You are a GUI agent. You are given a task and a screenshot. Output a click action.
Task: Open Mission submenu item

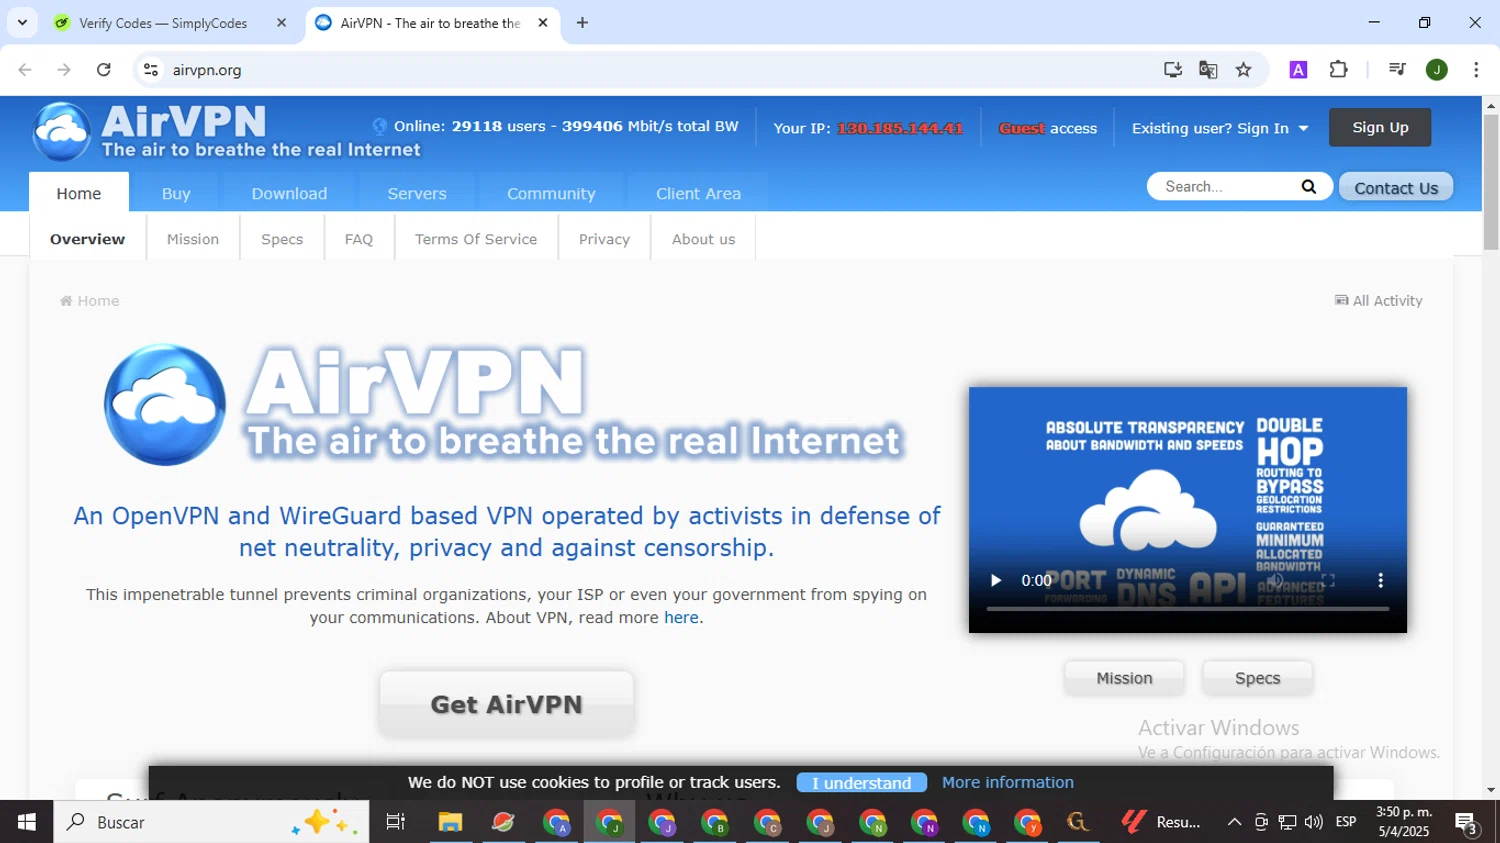click(x=193, y=239)
